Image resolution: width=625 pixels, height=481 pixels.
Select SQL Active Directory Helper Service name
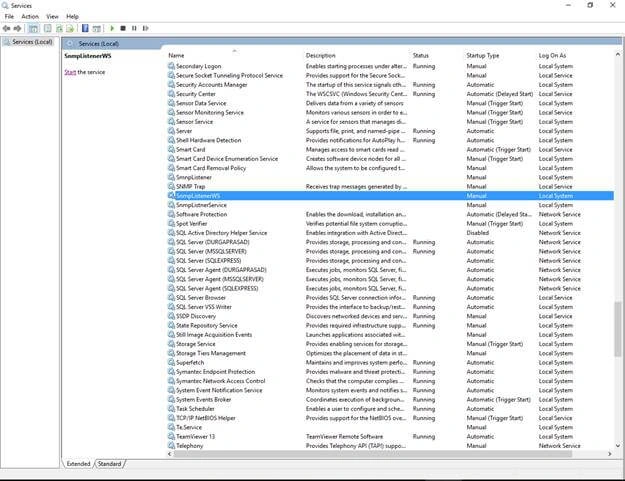(x=222, y=233)
